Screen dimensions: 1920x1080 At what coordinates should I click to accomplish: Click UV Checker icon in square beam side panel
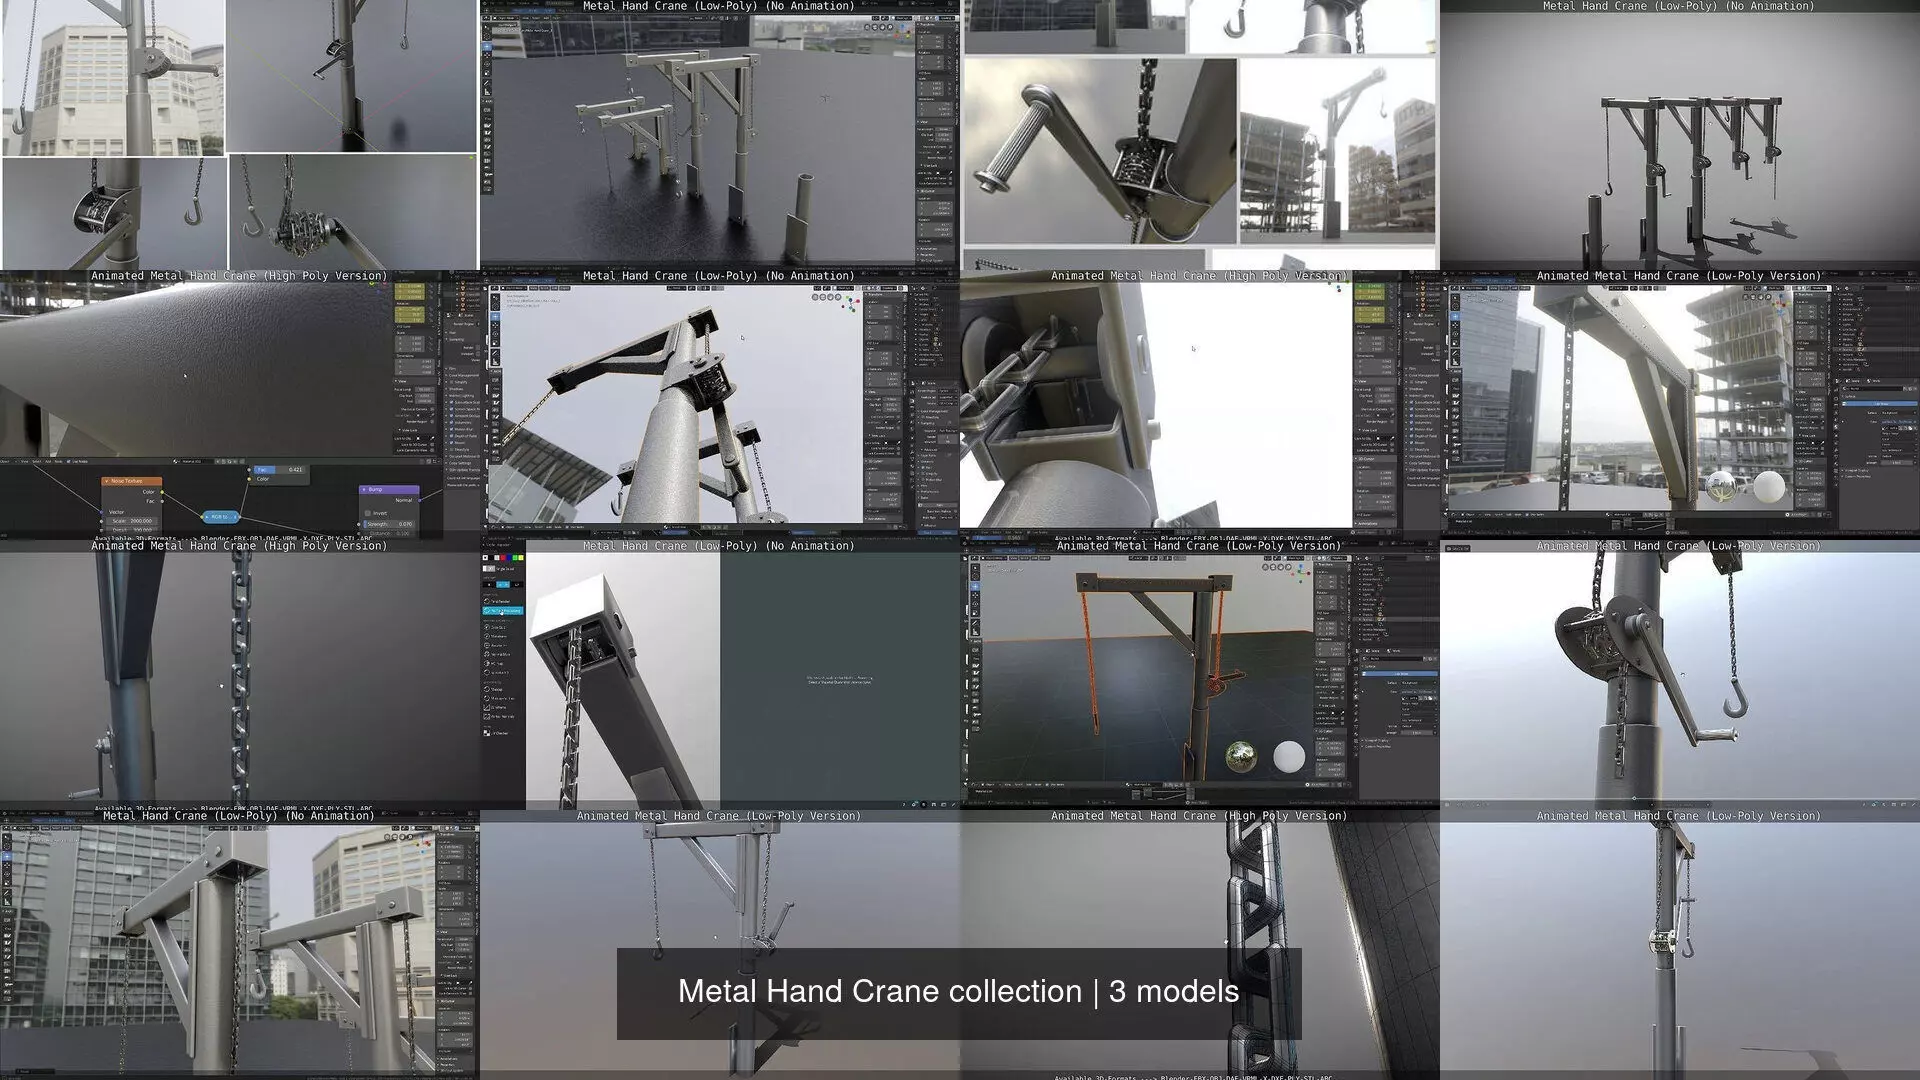pyautogui.click(x=487, y=733)
